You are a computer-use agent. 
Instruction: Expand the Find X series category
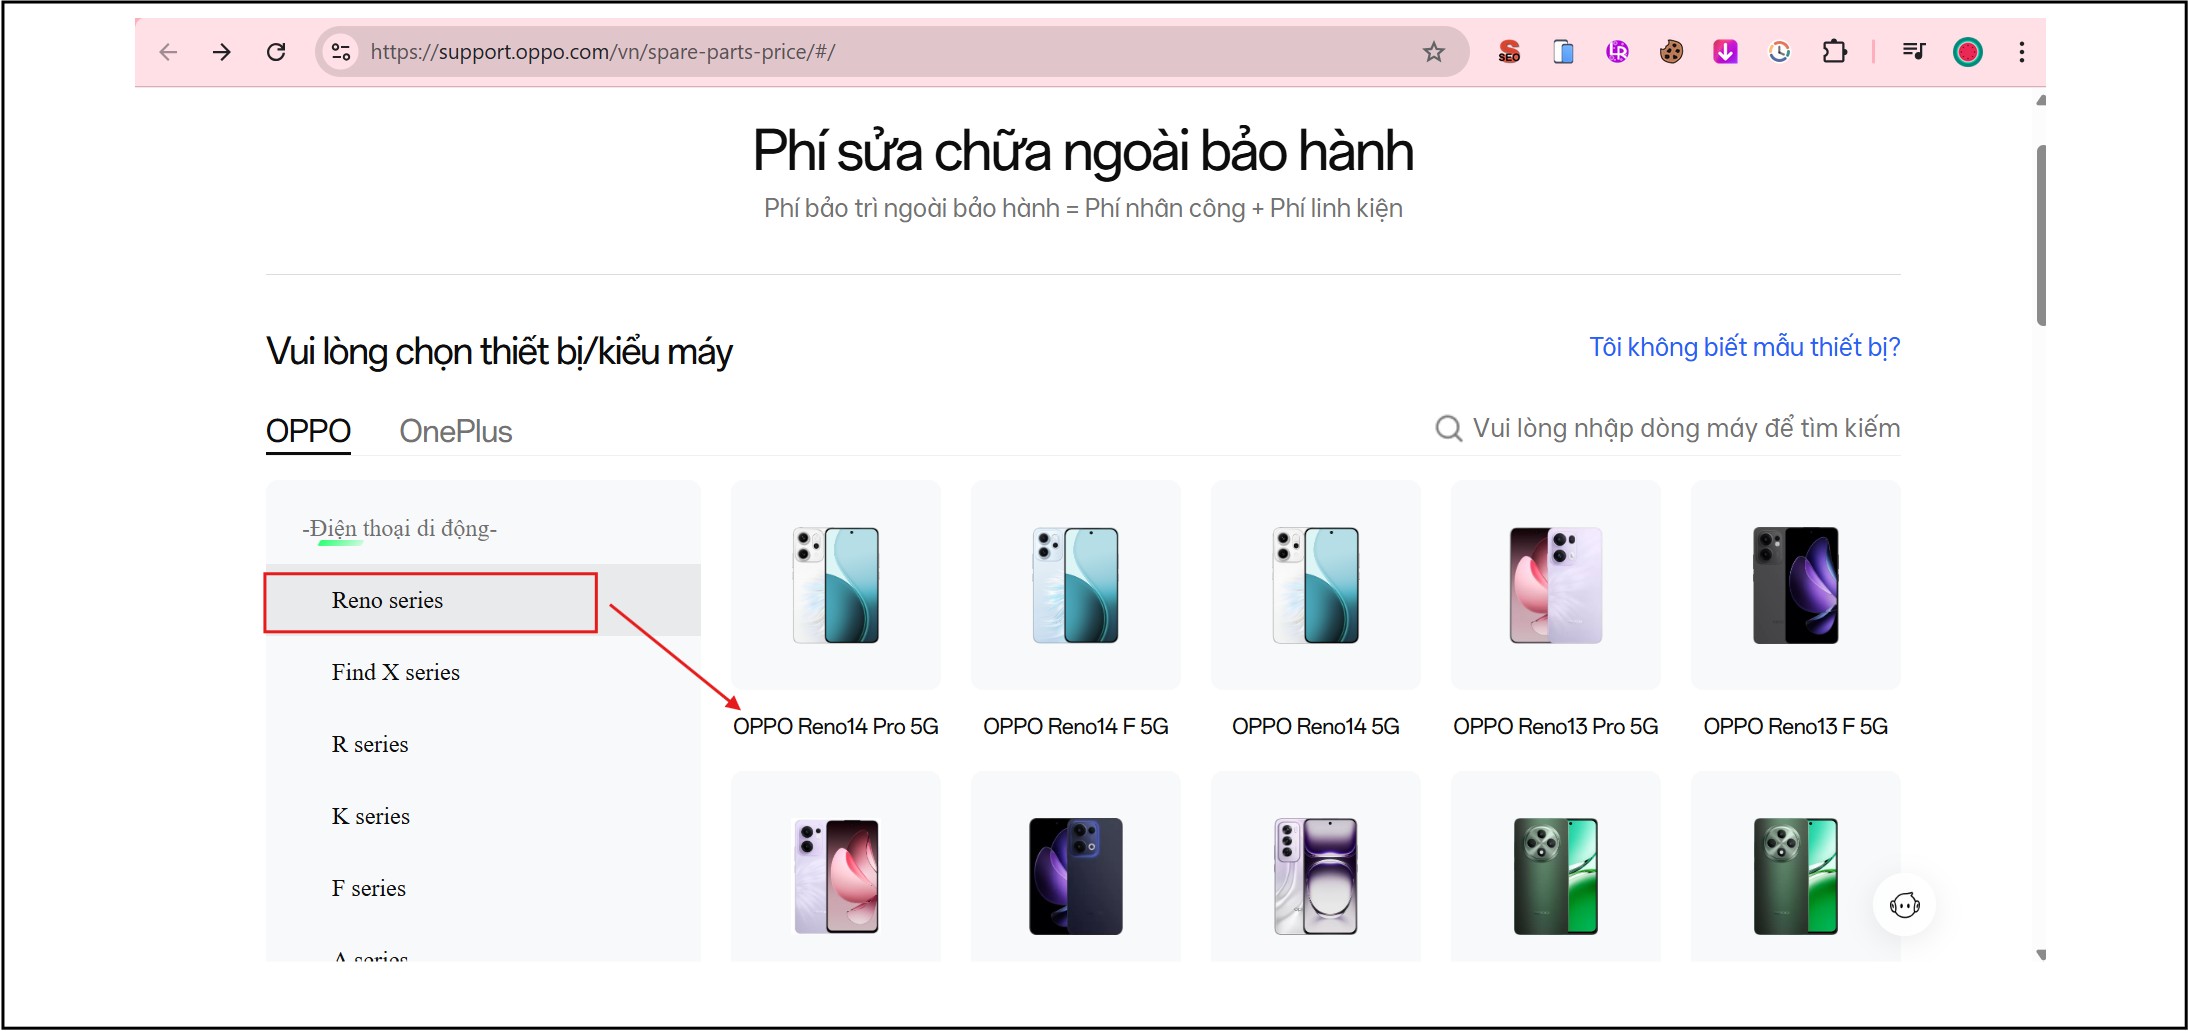tap(395, 672)
